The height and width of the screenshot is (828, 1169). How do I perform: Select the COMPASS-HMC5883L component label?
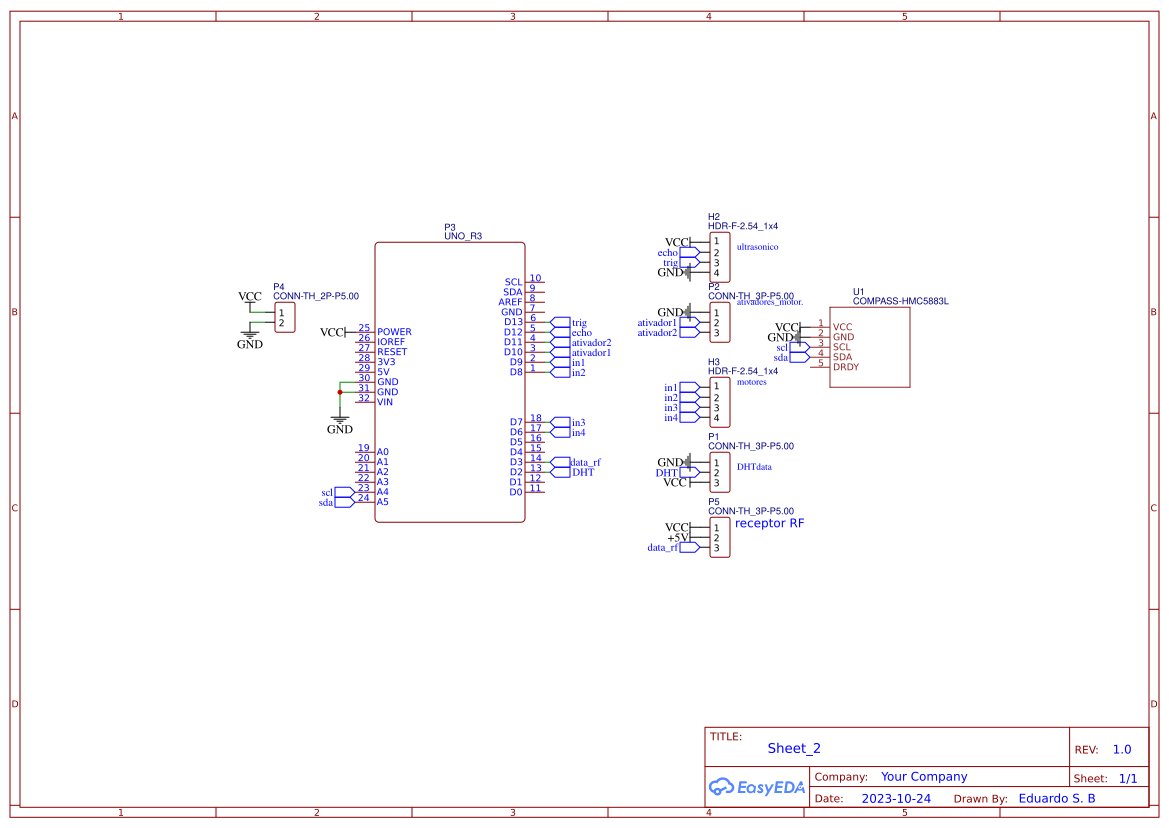(x=901, y=301)
